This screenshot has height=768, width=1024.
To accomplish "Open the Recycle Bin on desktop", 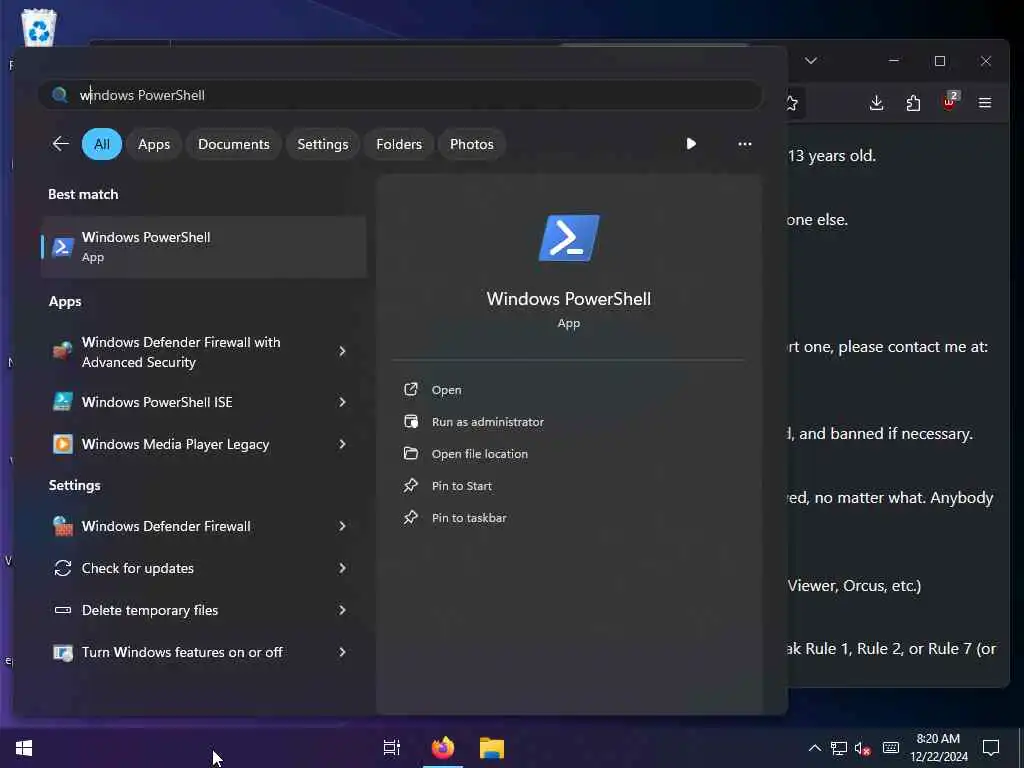I will (39, 28).
